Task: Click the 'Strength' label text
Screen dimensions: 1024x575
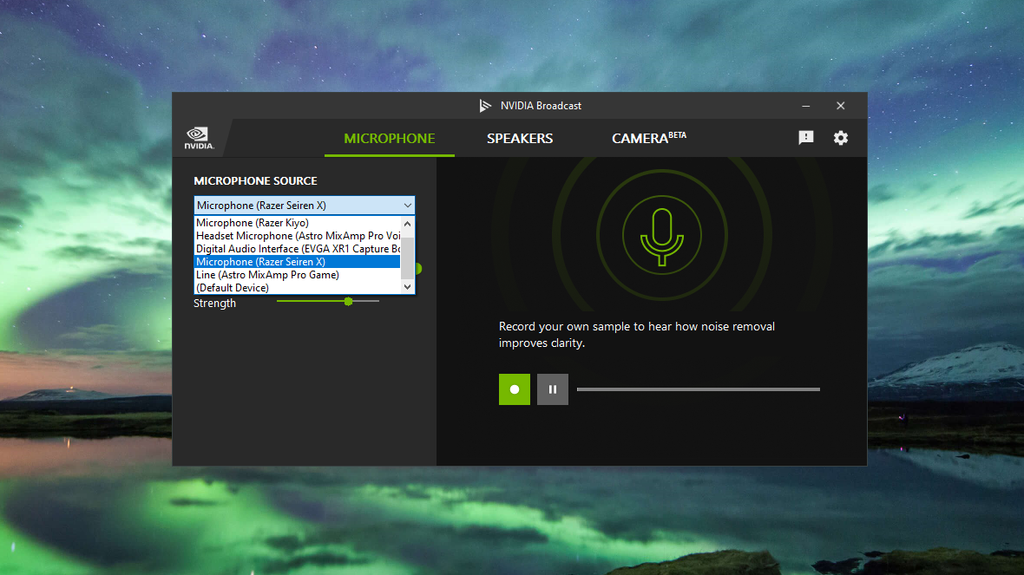Action: [214, 303]
